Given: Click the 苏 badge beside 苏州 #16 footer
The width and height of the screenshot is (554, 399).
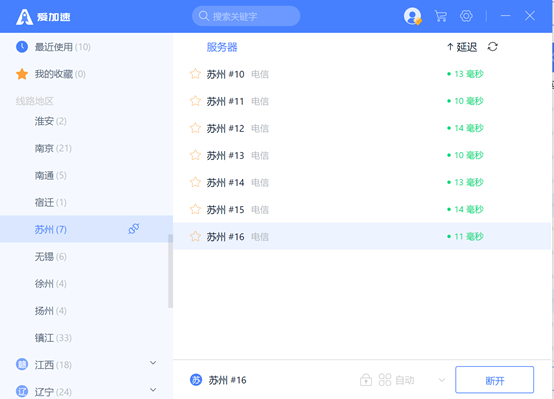Looking at the screenshot, I should (196, 380).
